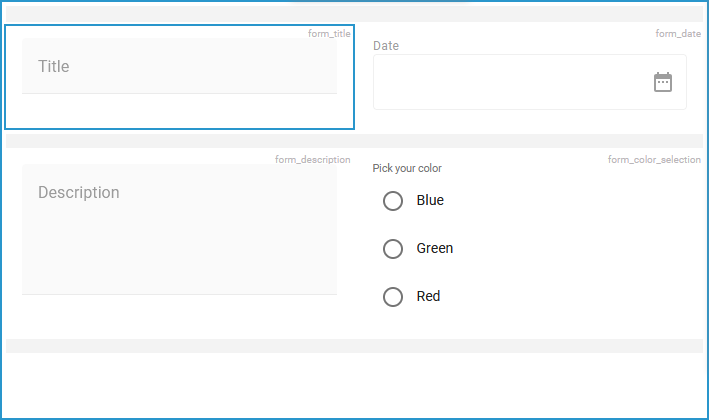Click the 'Blue' option label text

(x=430, y=201)
